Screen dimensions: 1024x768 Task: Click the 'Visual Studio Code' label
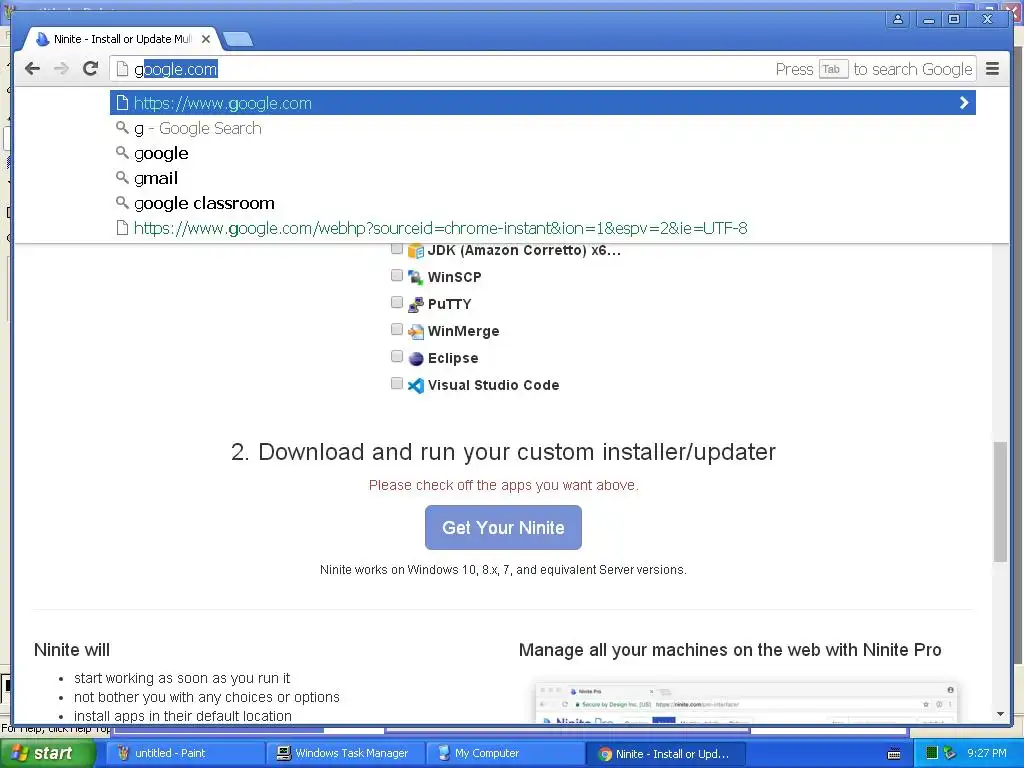(494, 385)
